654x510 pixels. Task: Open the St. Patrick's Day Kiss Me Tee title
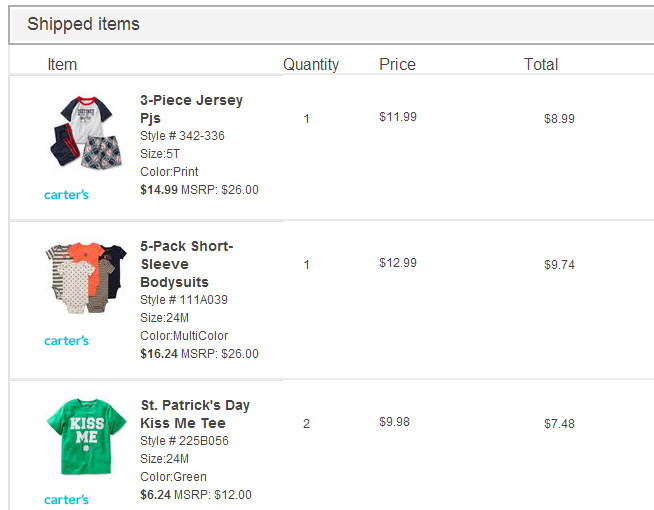[x=195, y=414]
